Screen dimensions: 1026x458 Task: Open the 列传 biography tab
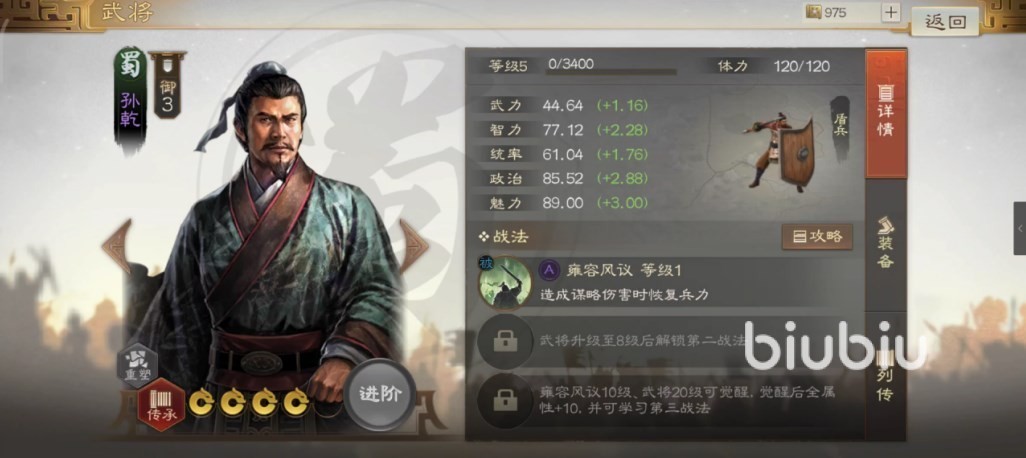[x=885, y=376]
